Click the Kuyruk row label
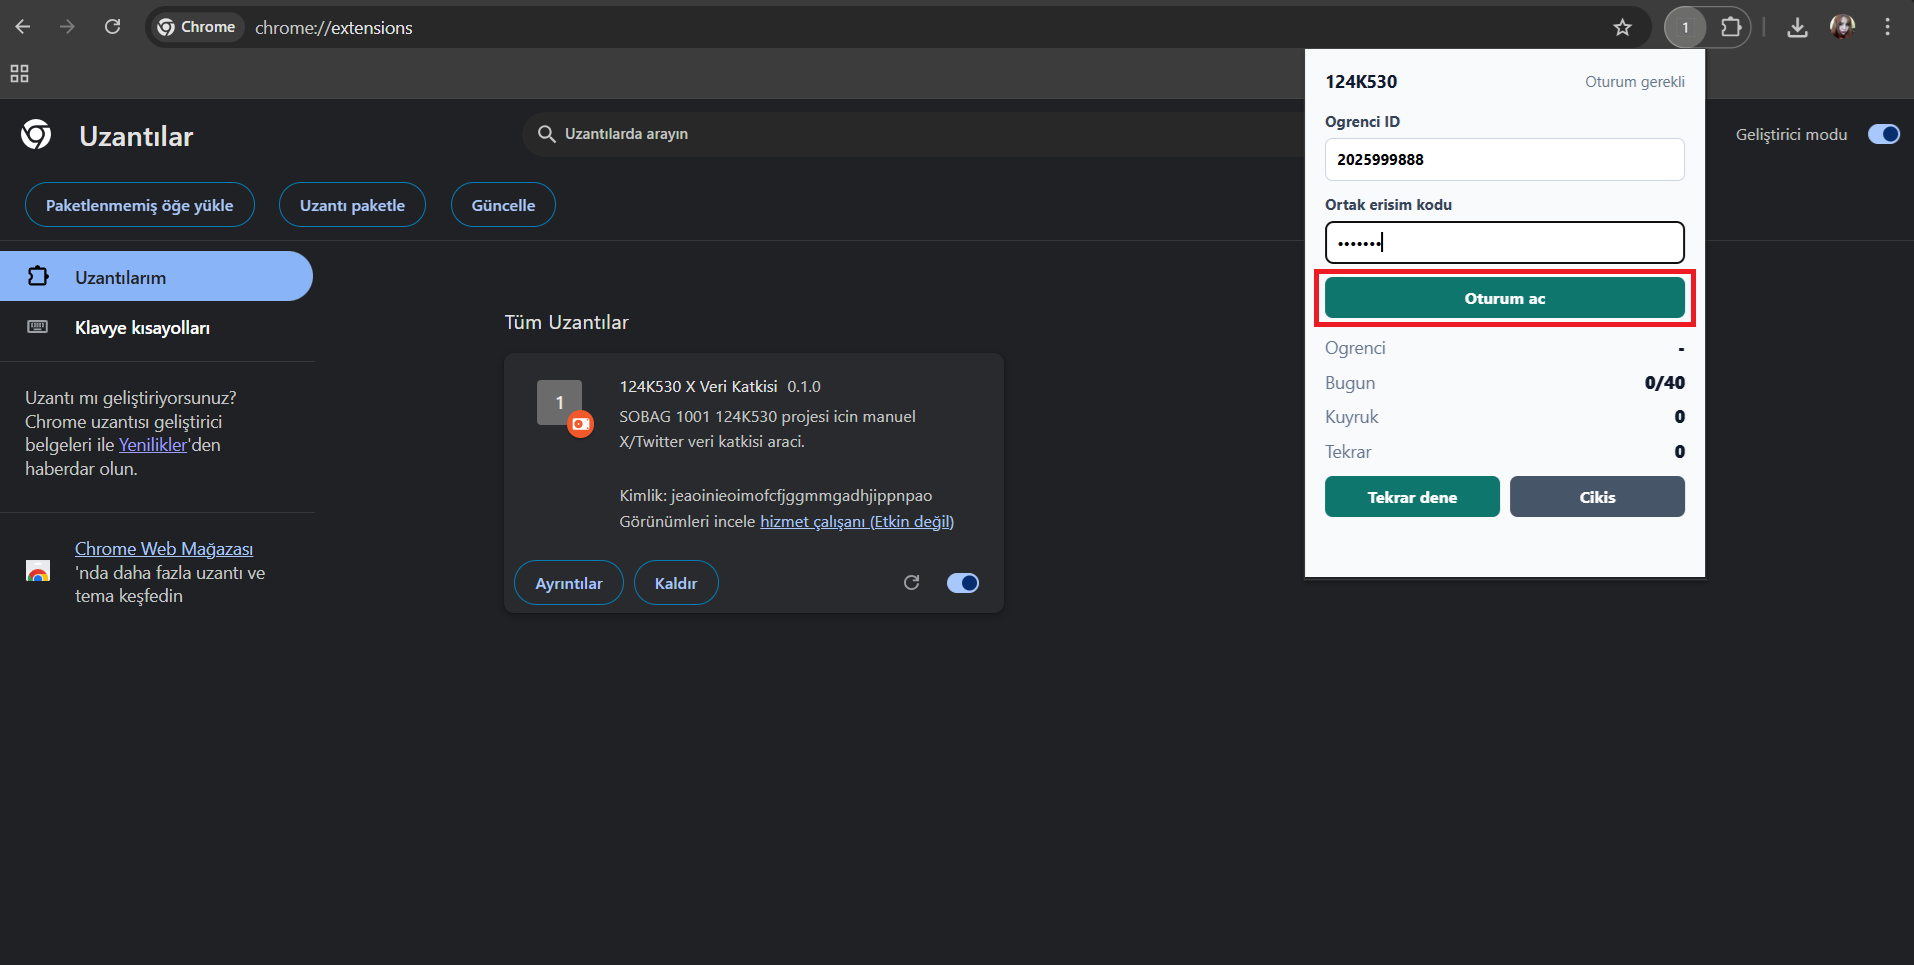The width and height of the screenshot is (1914, 965). (x=1351, y=417)
